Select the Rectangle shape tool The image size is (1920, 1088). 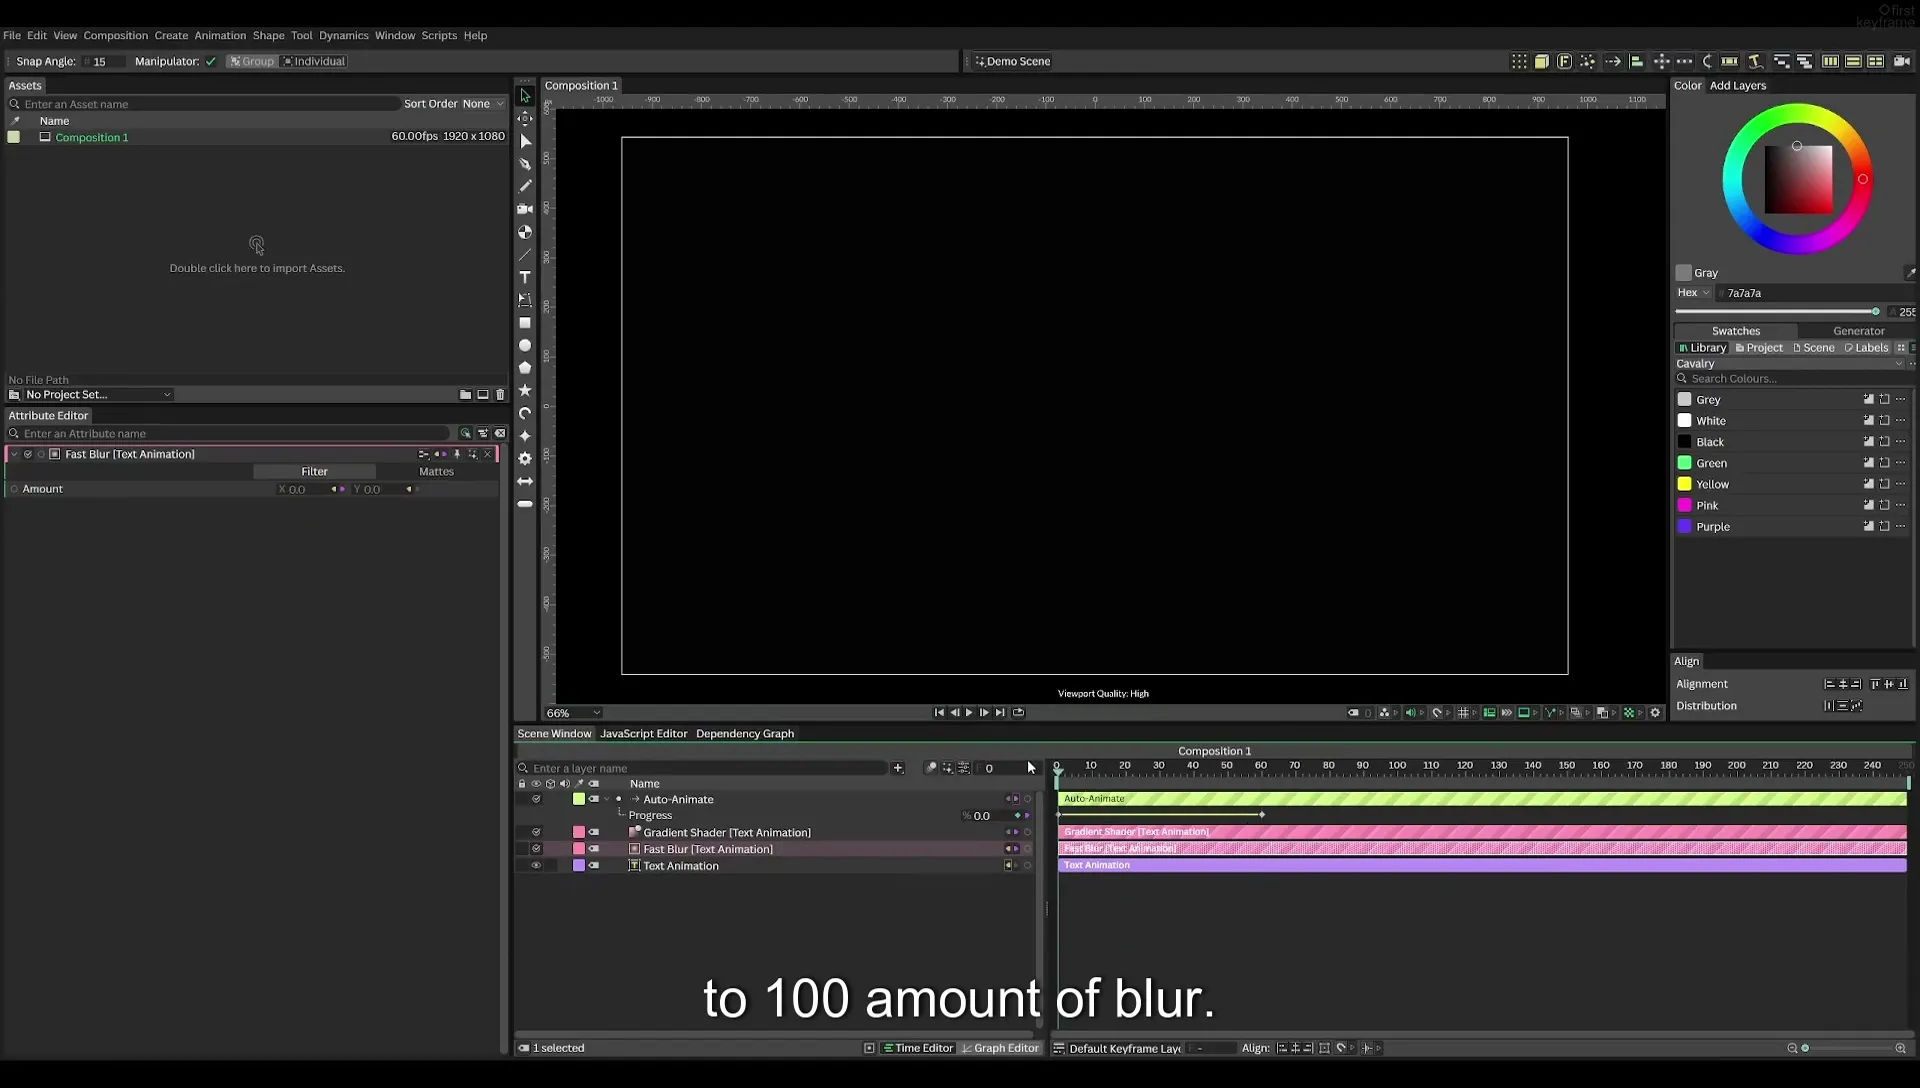tap(525, 323)
